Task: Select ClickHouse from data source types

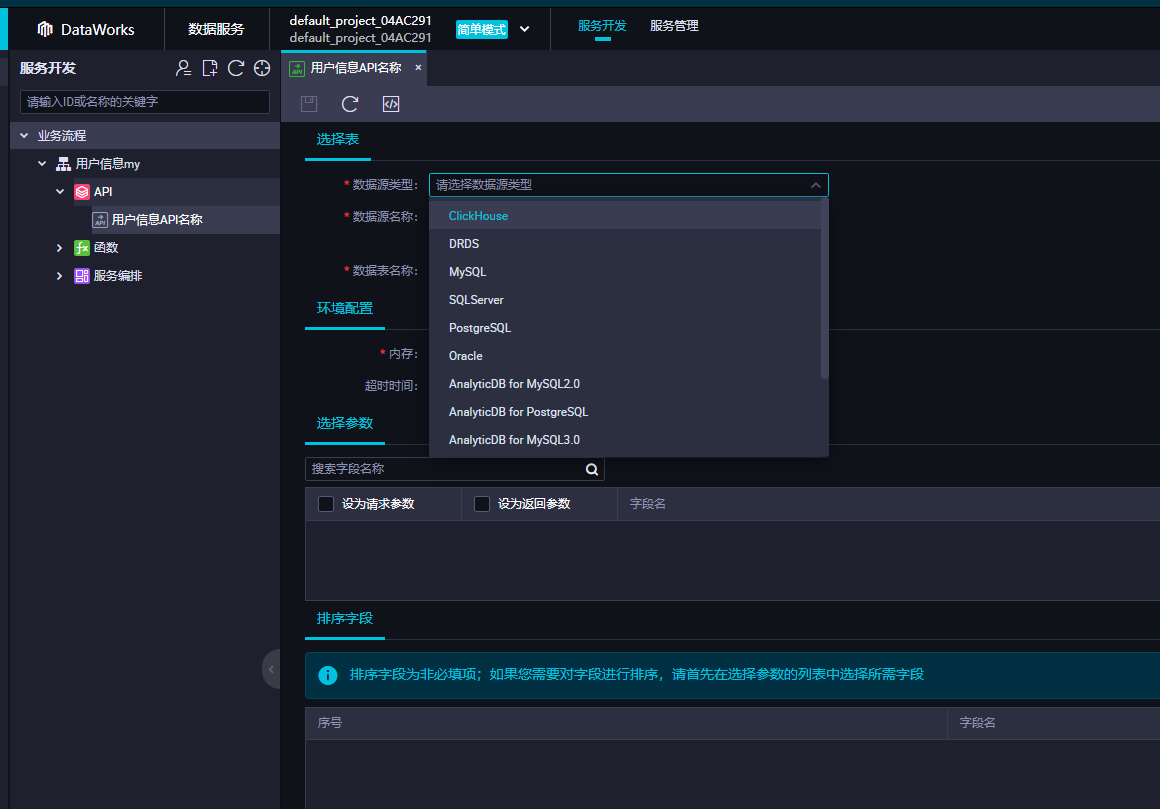Action: 625,216
